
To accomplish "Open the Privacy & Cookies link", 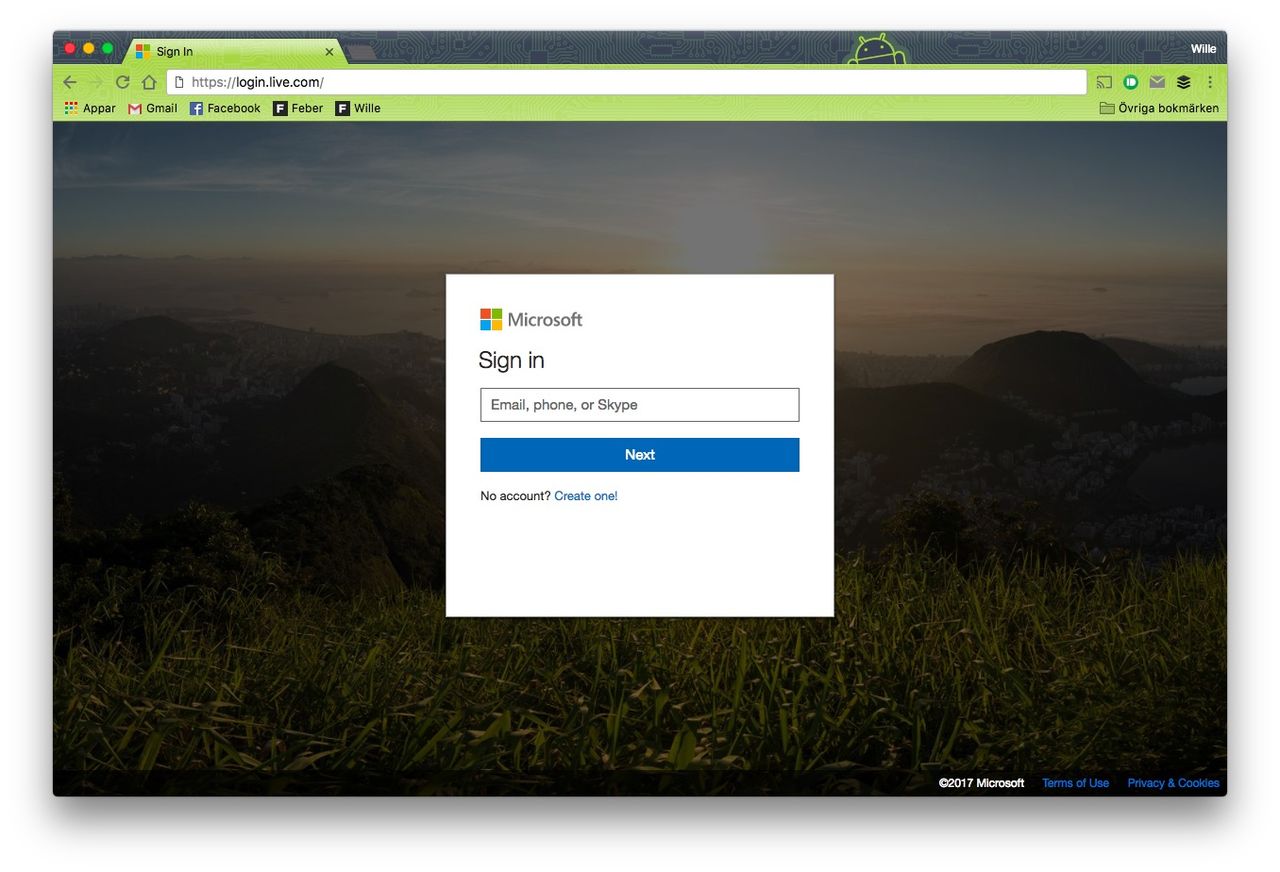I will coord(1173,783).
